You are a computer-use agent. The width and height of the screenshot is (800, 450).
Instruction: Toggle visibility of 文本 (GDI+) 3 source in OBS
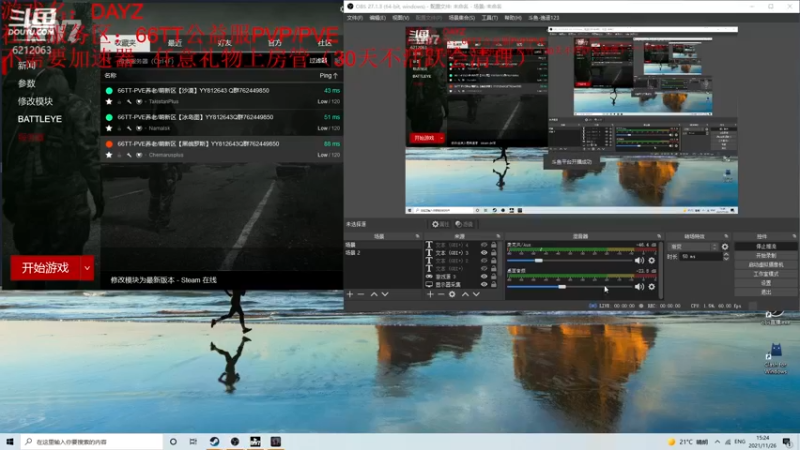[x=484, y=253]
